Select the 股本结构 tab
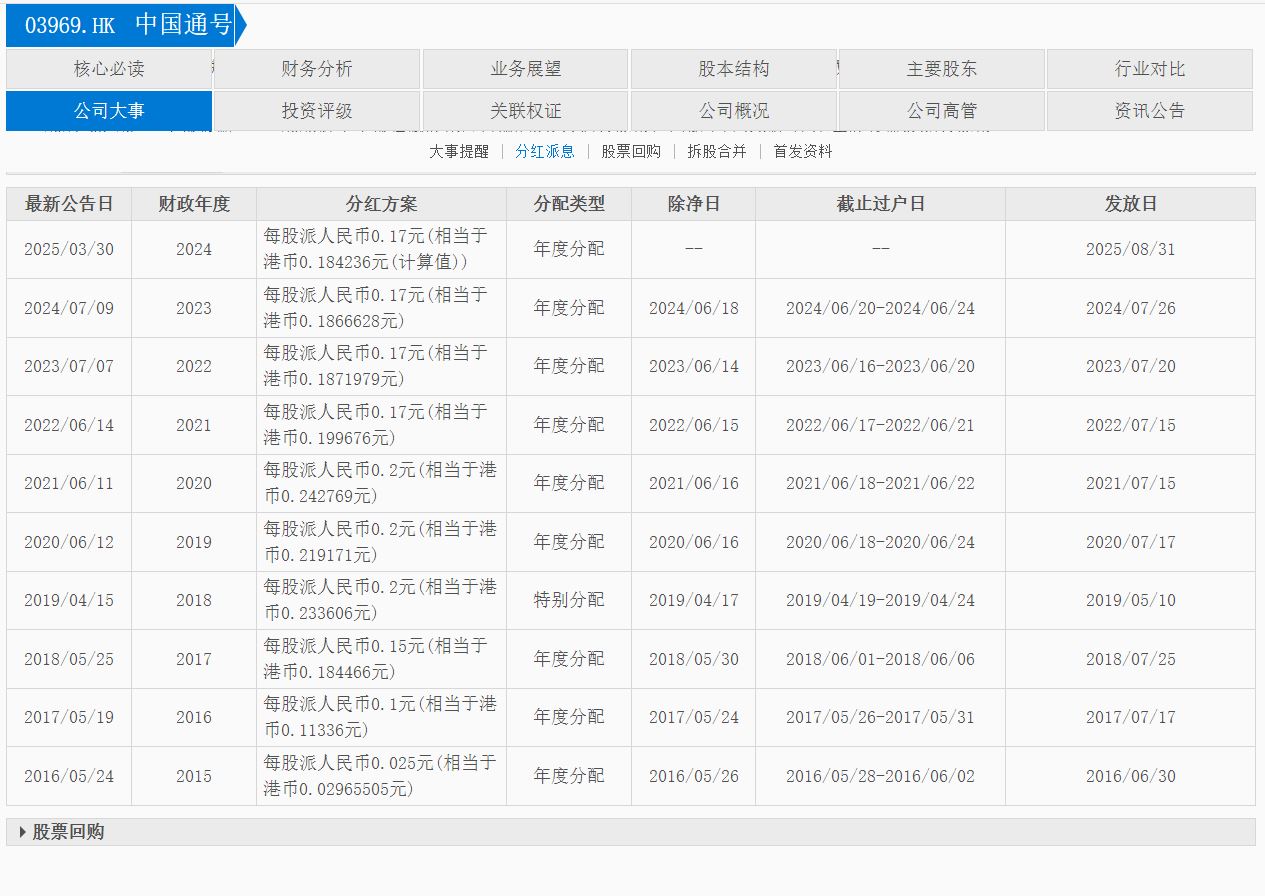This screenshot has height=896, width=1265. click(734, 69)
